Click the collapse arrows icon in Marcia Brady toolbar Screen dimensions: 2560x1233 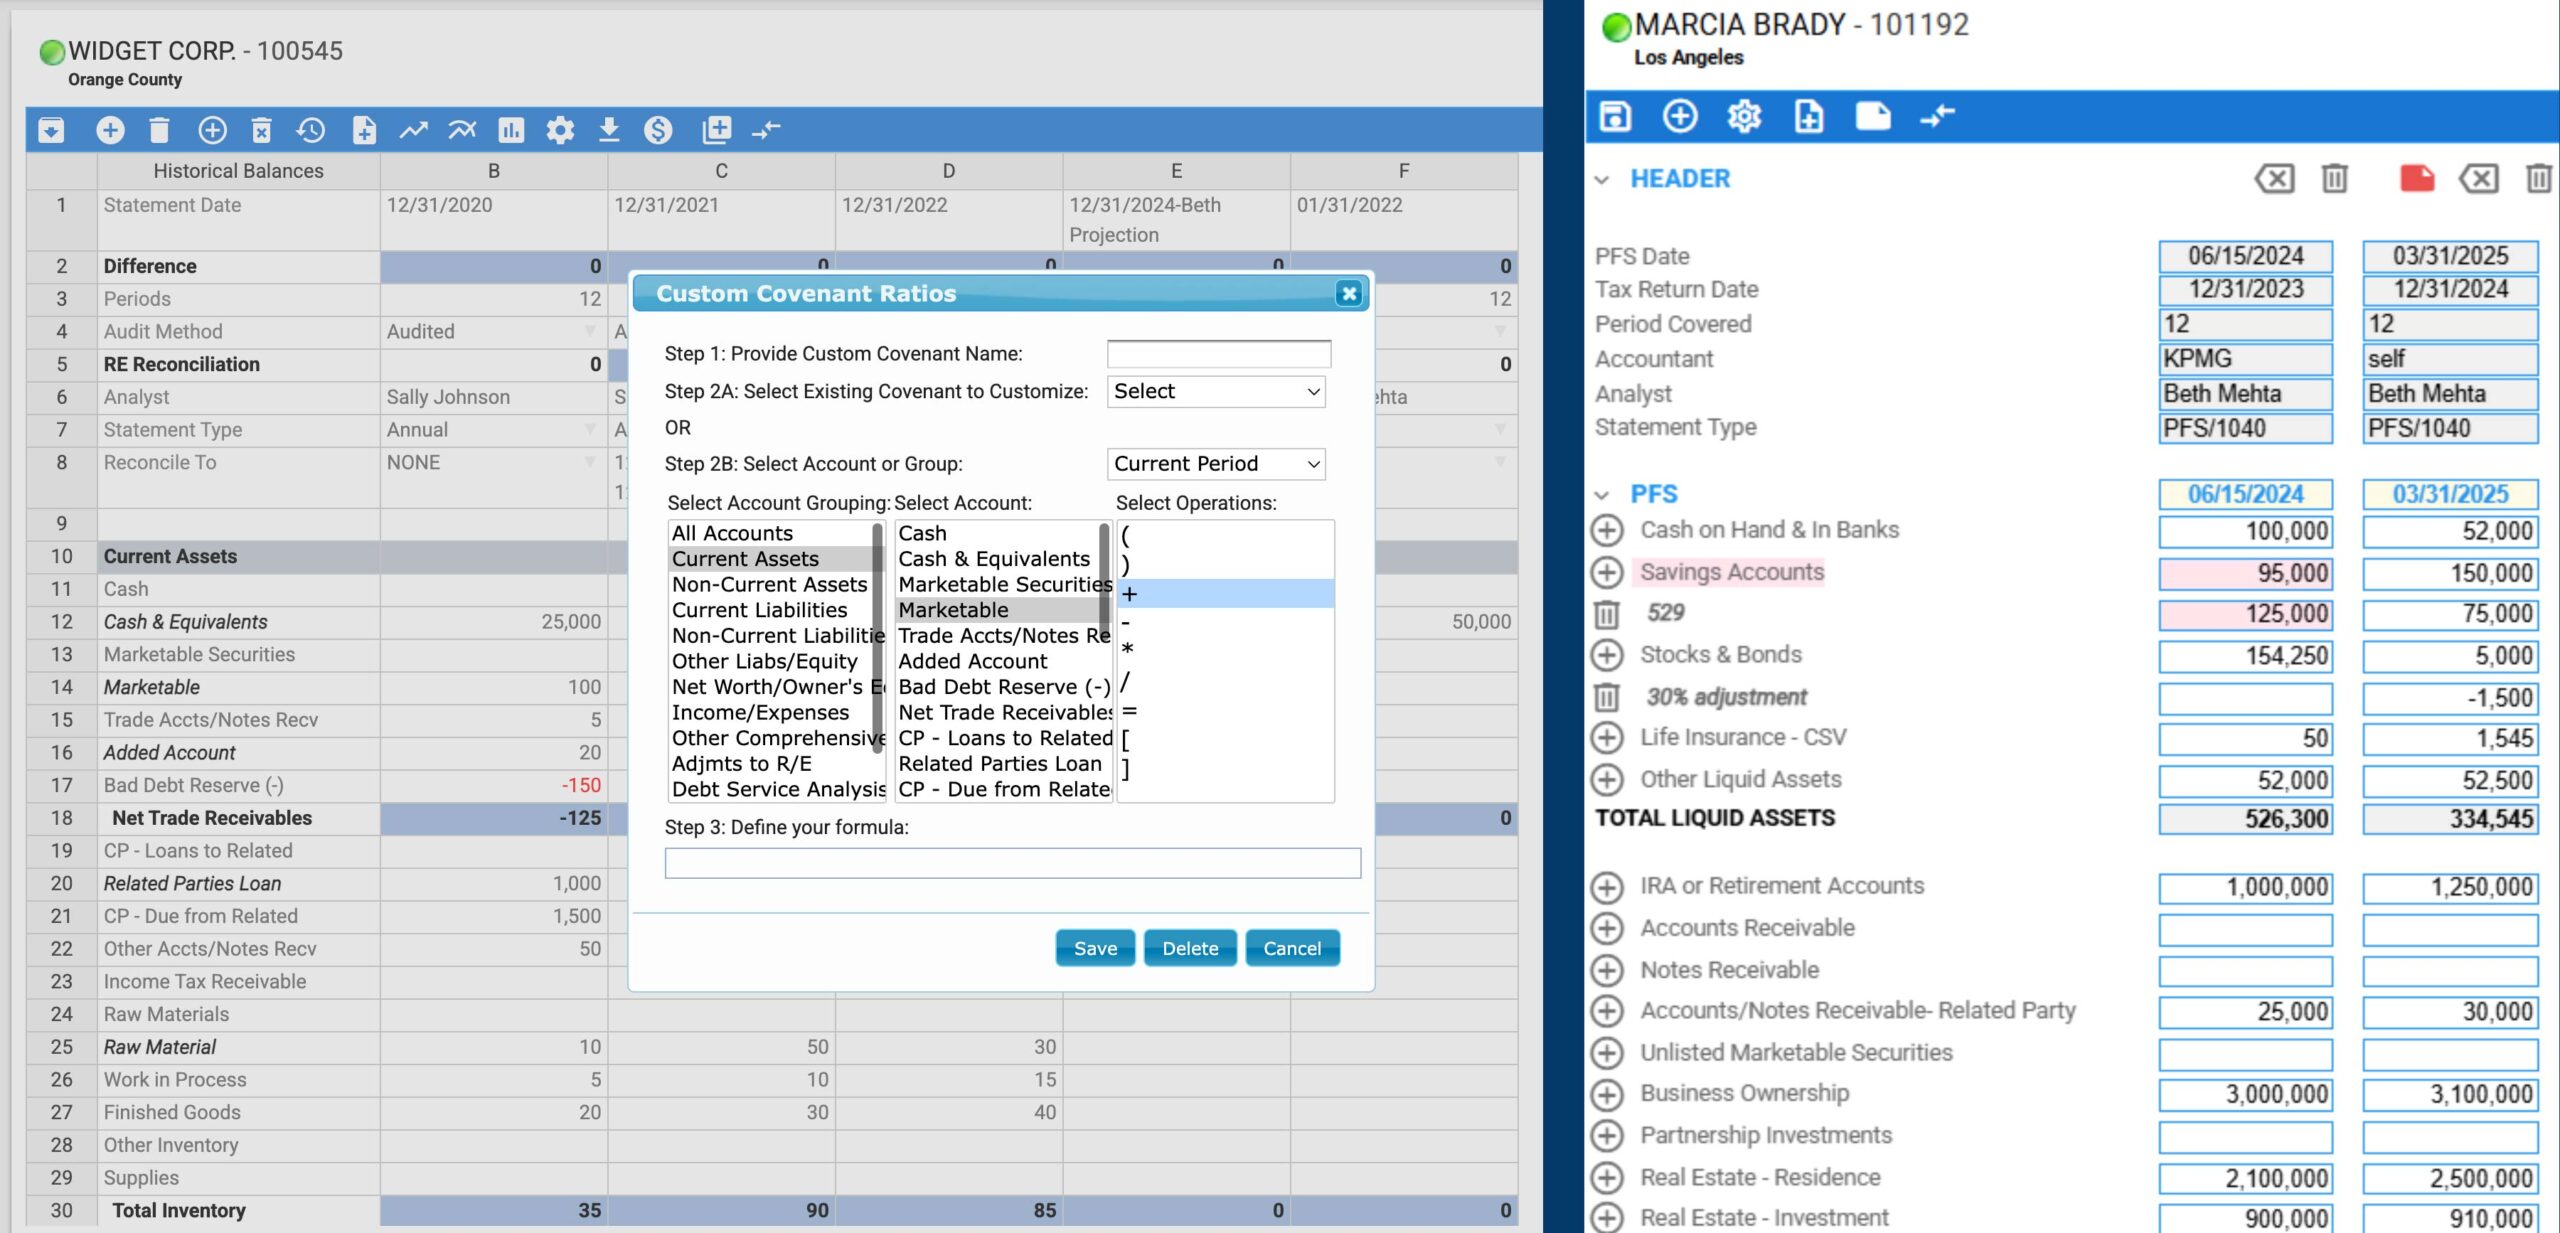(1937, 116)
